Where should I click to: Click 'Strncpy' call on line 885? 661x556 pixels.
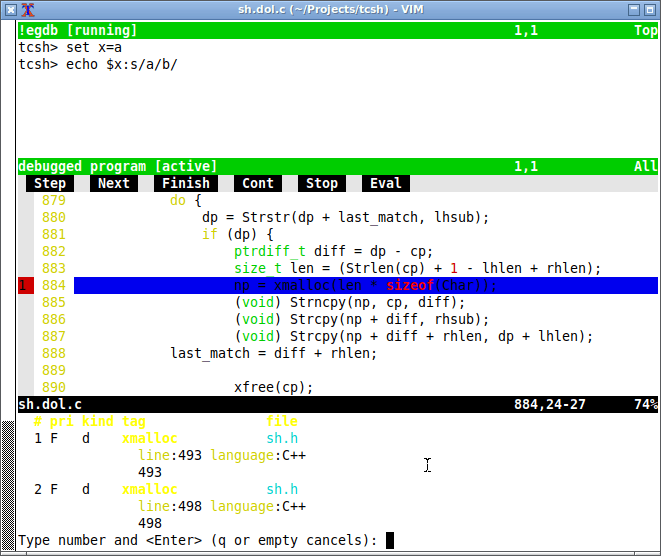pyautogui.click(x=318, y=302)
